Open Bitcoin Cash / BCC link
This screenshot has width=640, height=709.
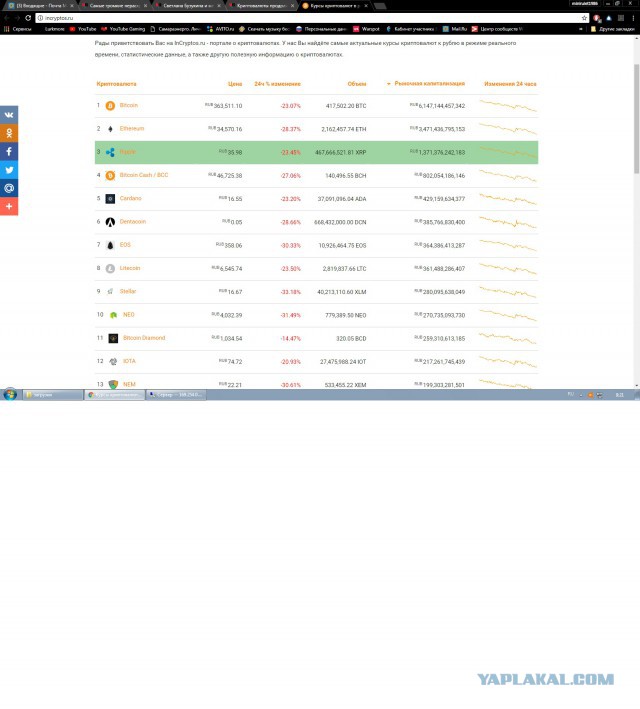click(144, 175)
